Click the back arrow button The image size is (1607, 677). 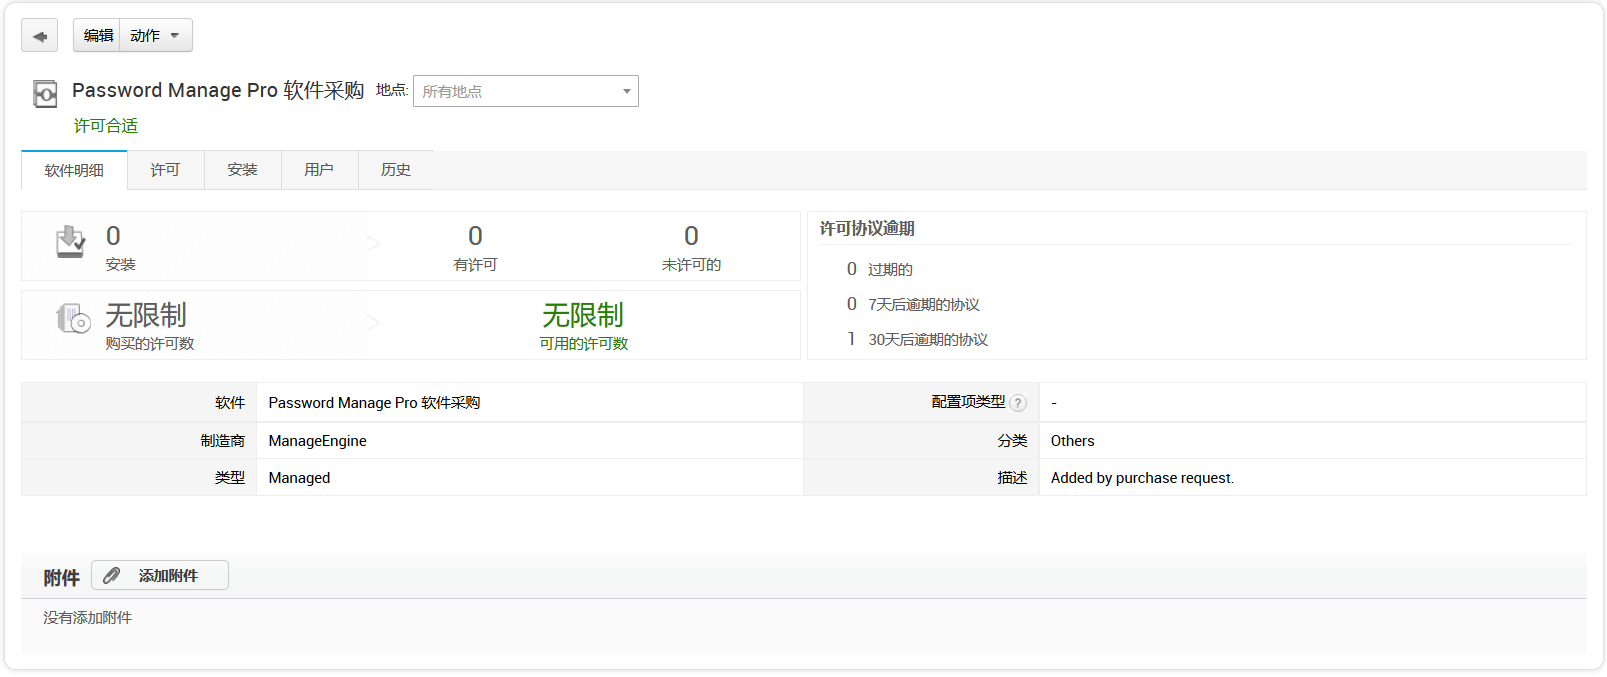pyautogui.click(x=39, y=36)
